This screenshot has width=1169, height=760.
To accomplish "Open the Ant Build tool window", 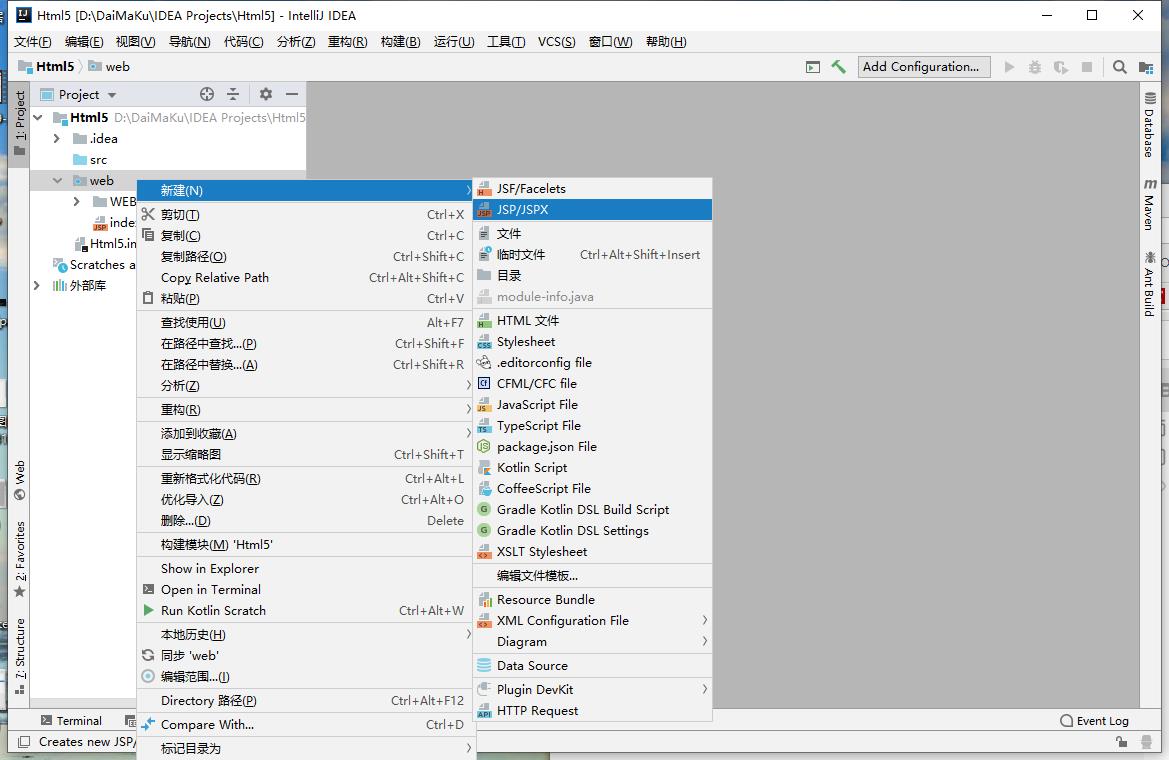I will [x=1150, y=284].
